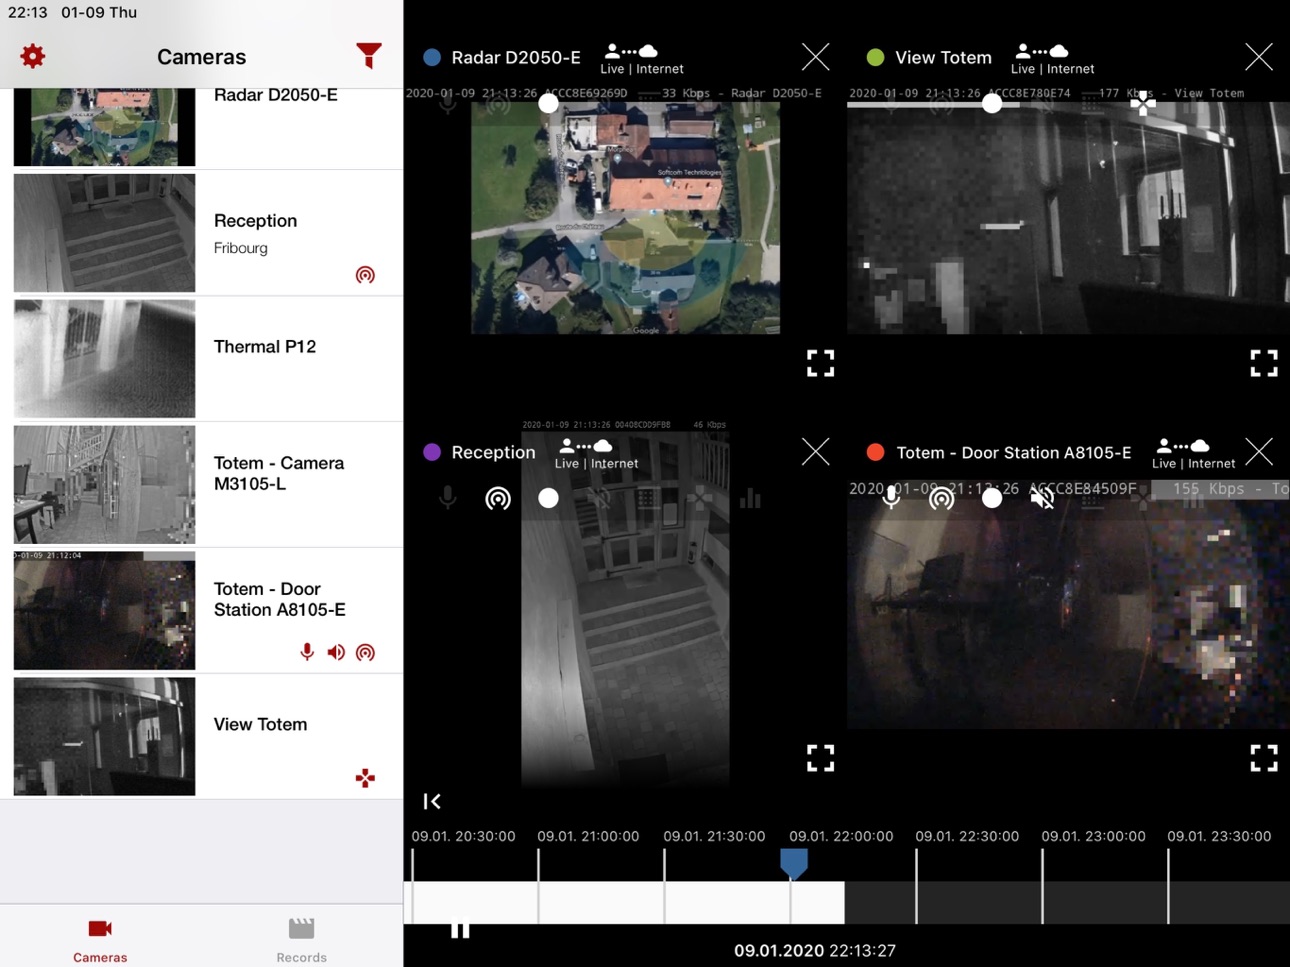
Task: Enable microphone in Door Station pane
Action: coord(891,498)
